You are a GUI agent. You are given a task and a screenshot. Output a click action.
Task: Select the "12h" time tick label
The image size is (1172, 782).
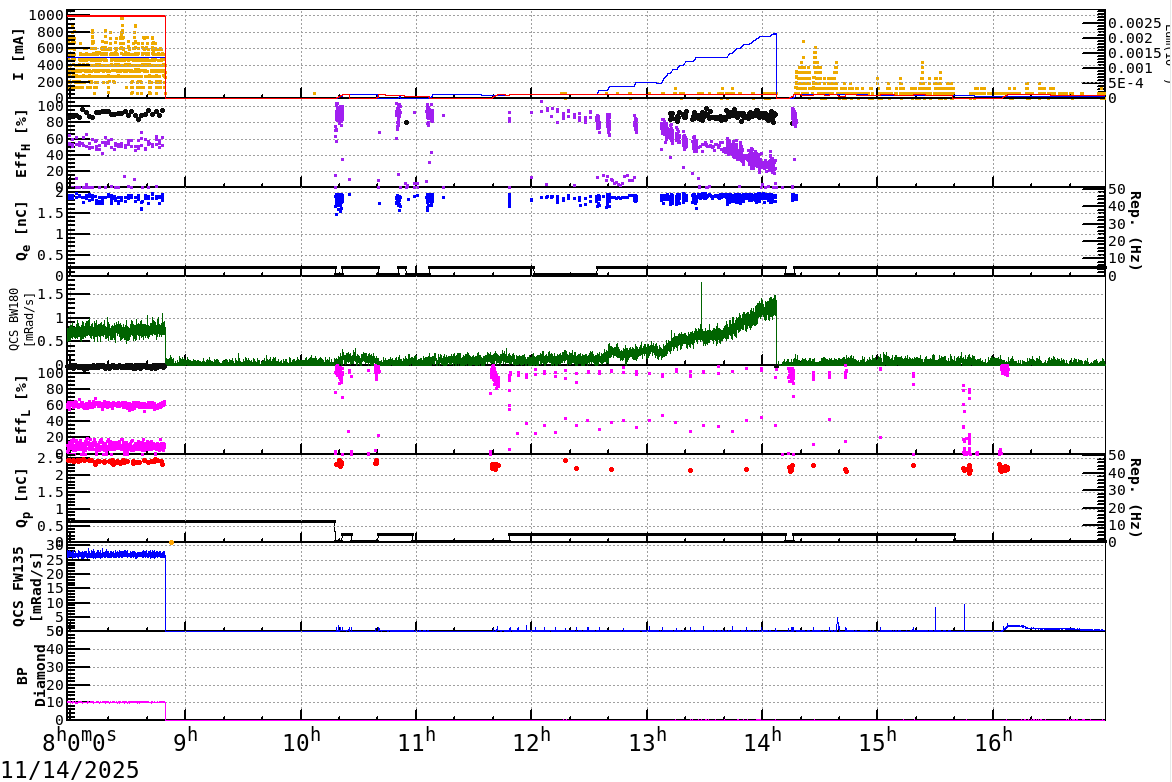532,739
